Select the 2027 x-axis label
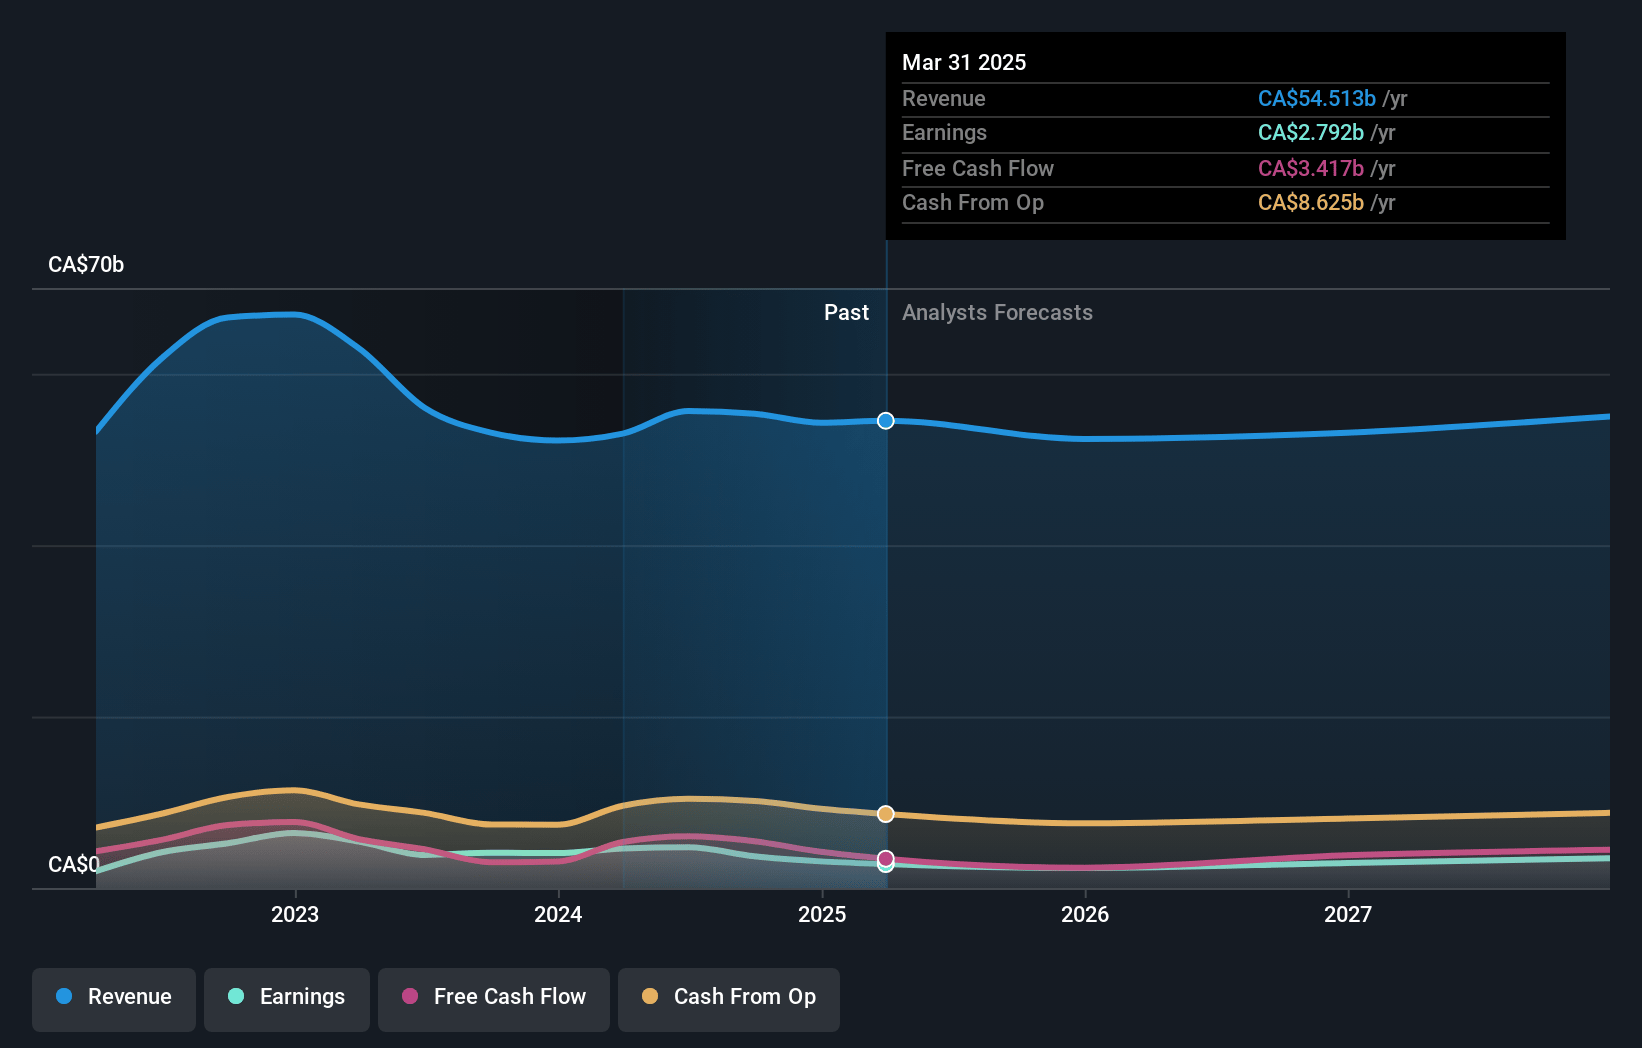This screenshot has width=1642, height=1048. coord(1348,914)
